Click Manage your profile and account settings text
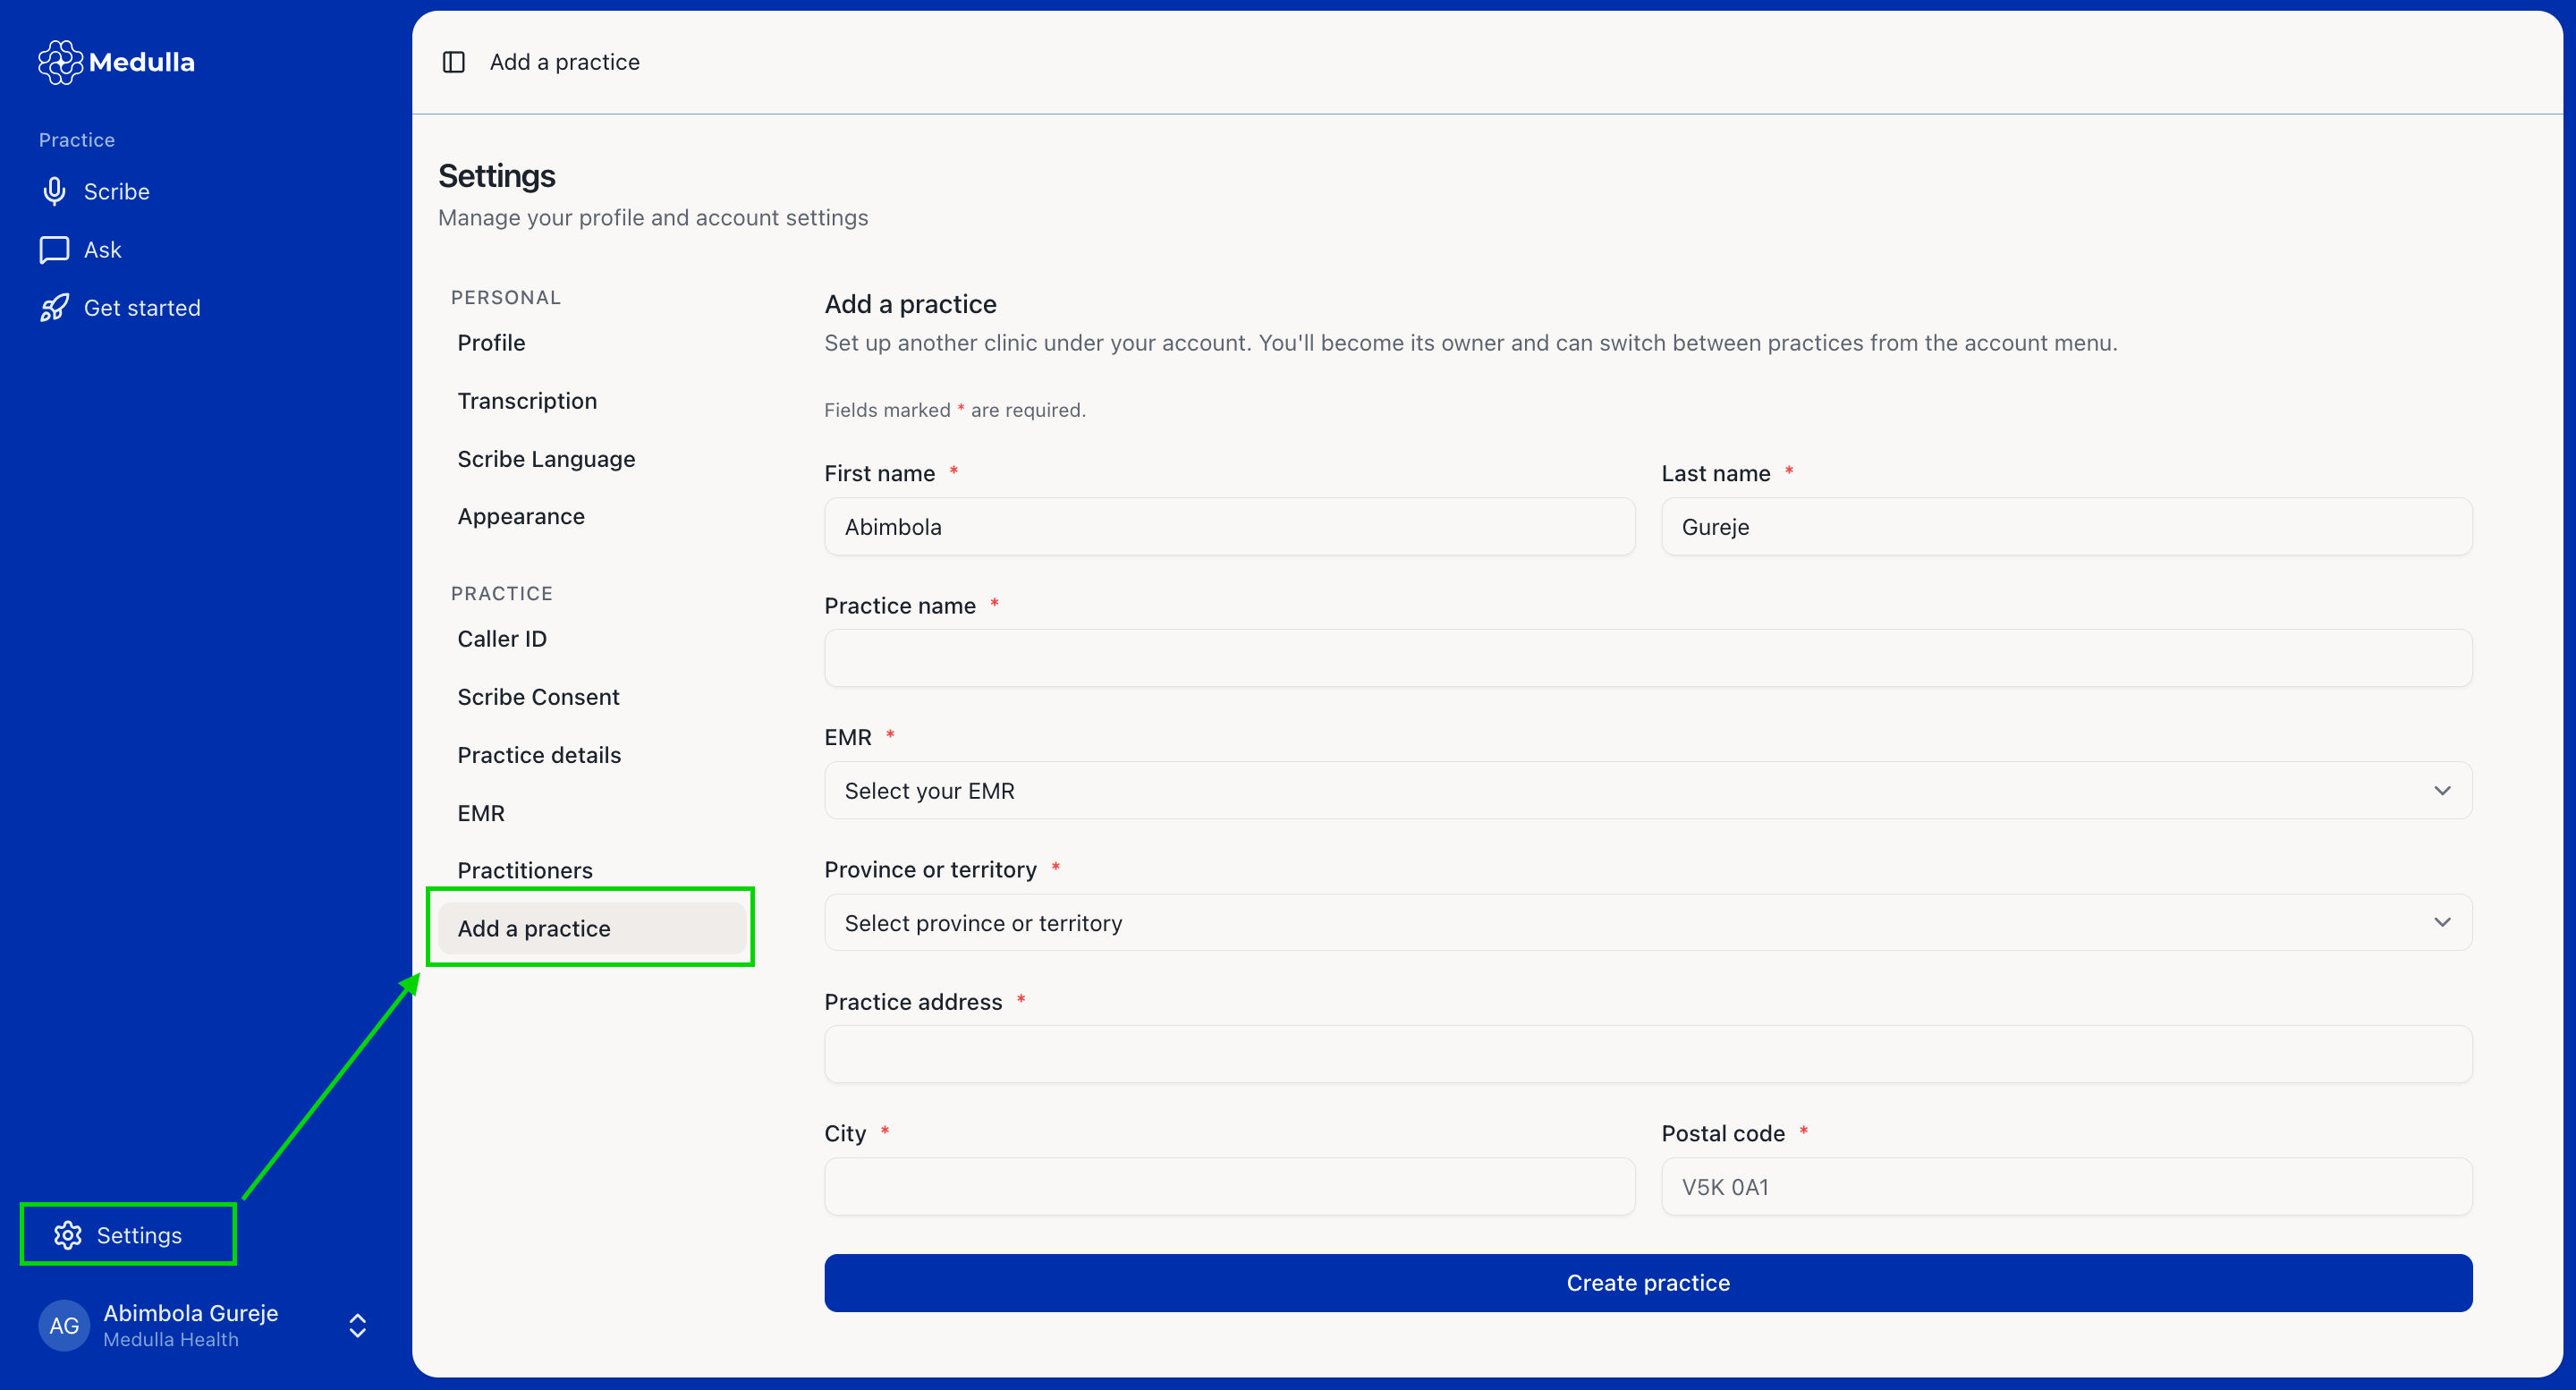 coord(653,217)
